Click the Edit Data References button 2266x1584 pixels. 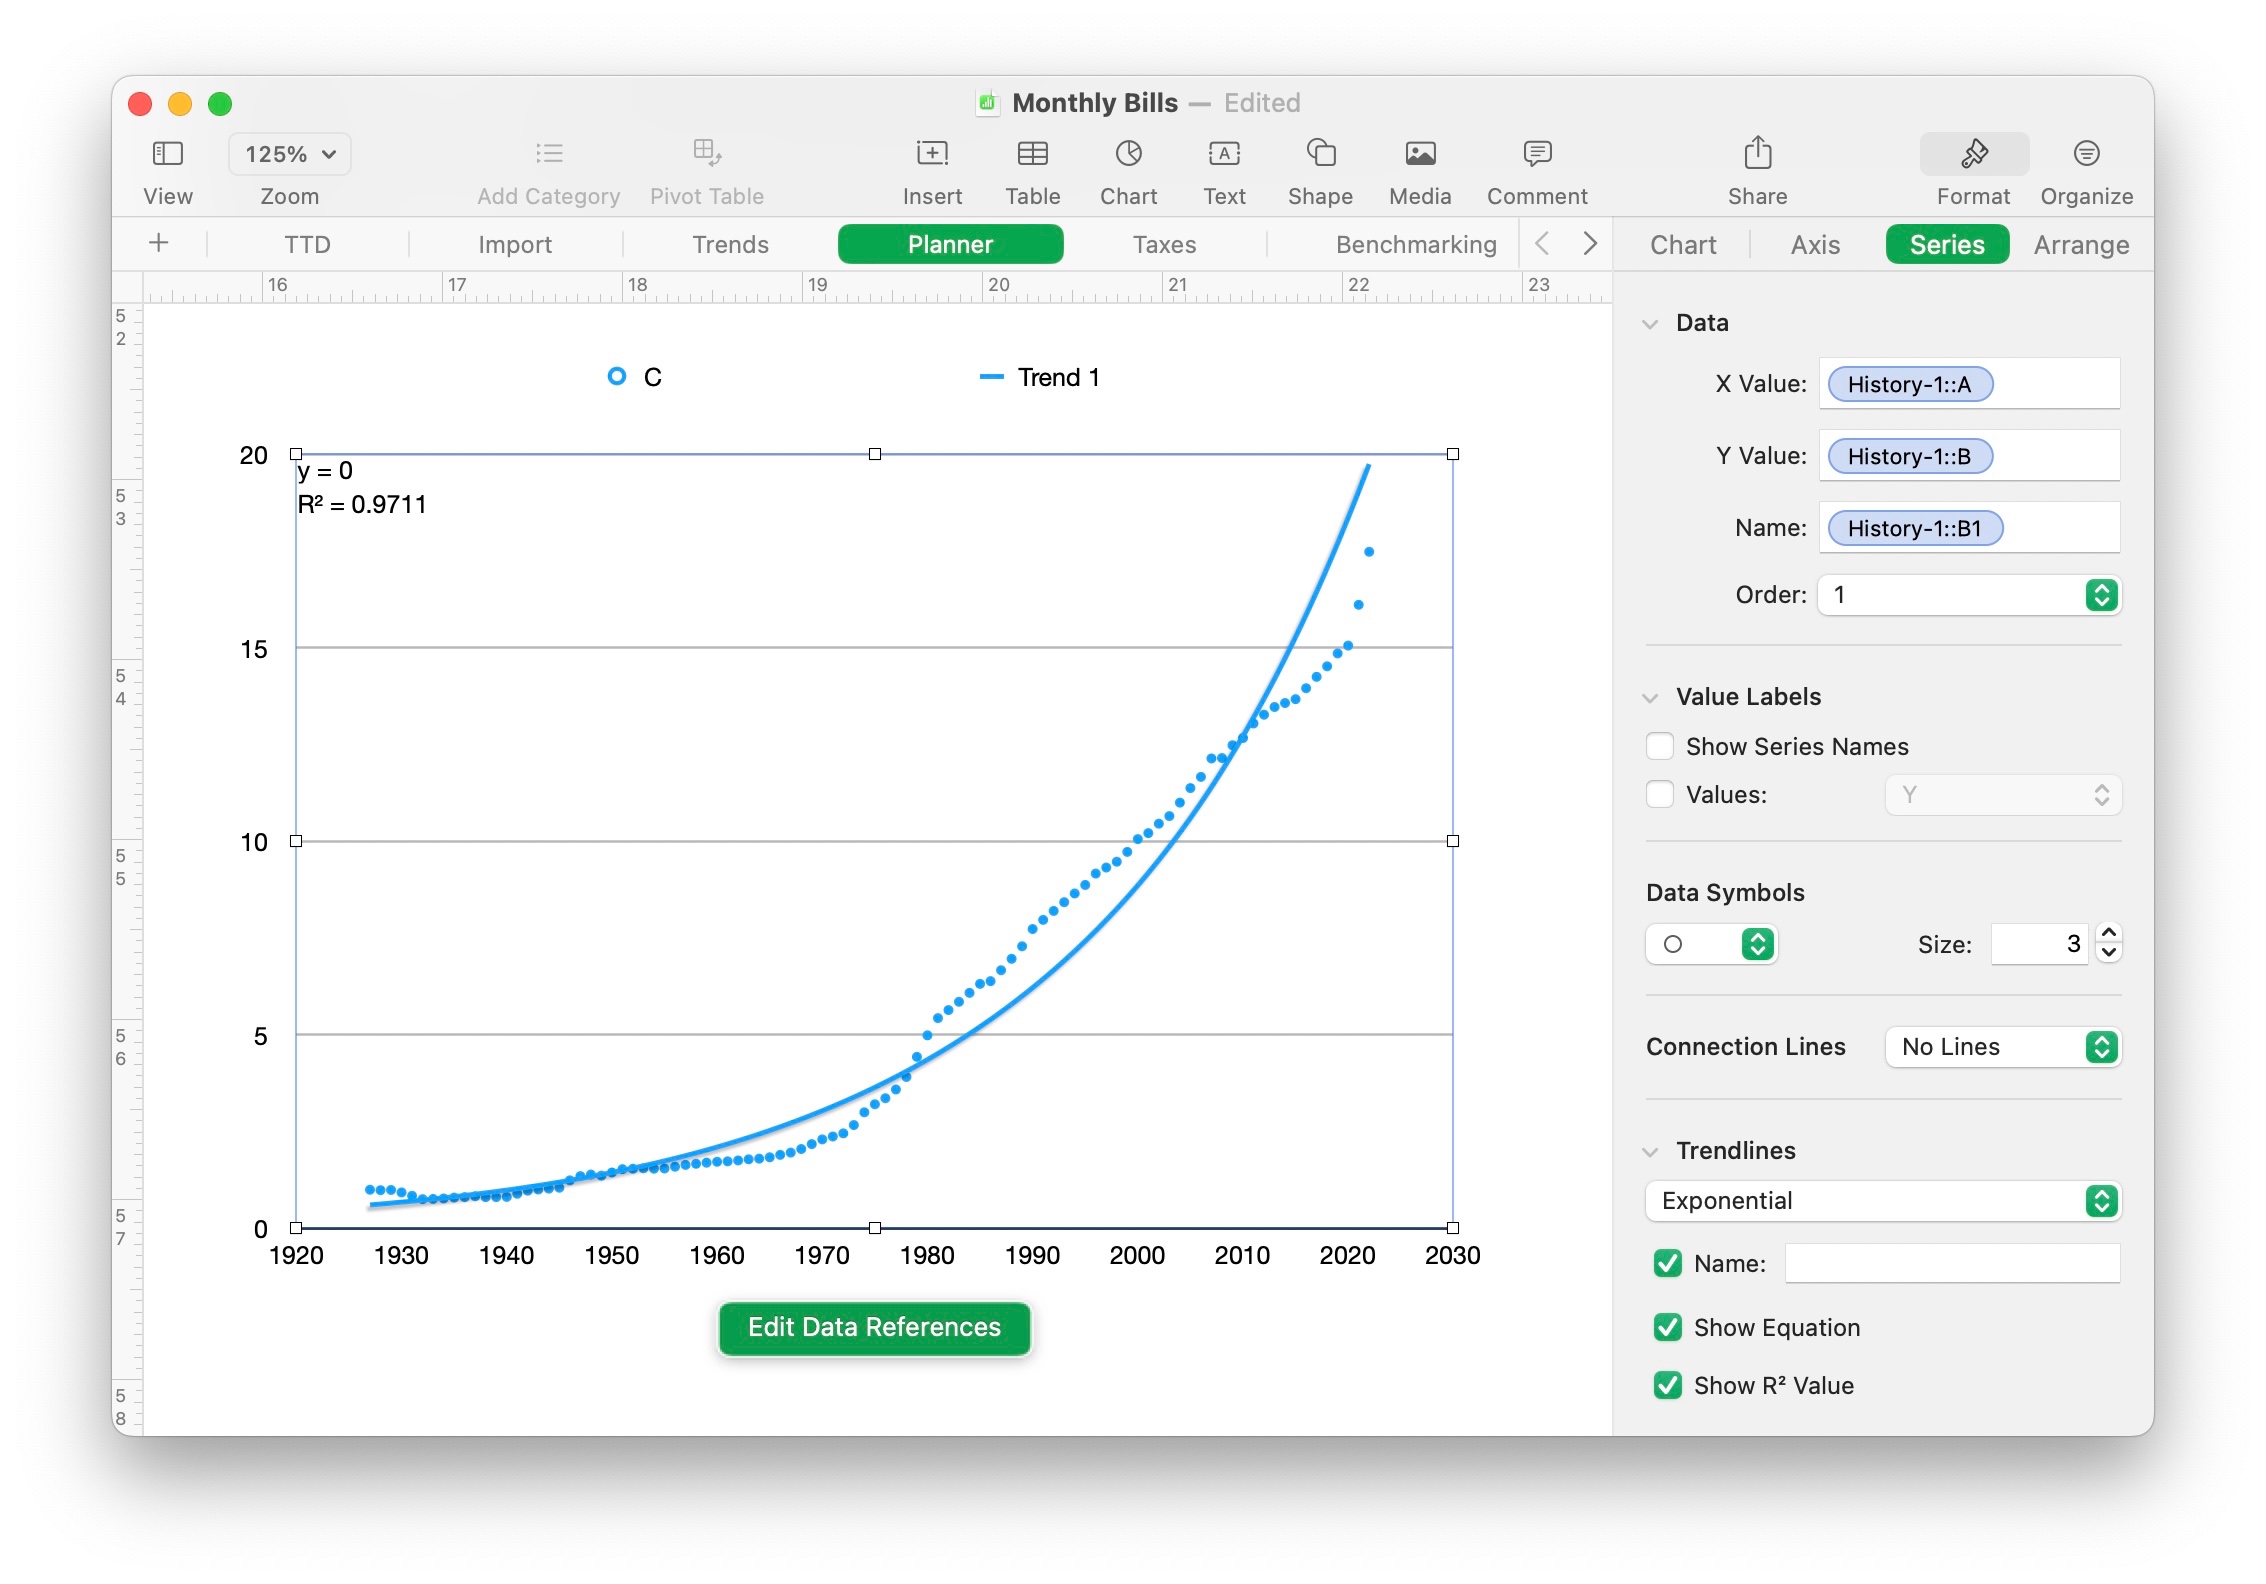click(x=874, y=1327)
